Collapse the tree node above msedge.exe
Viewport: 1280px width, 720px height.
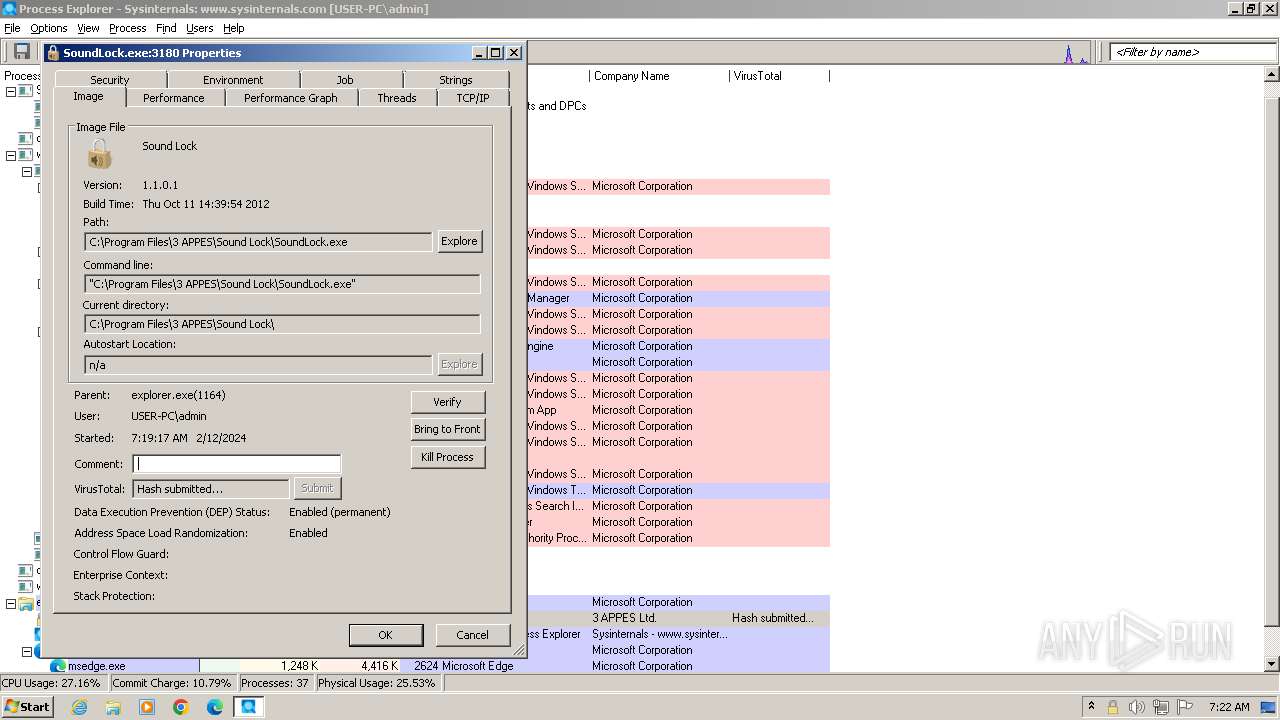(x=26, y=652)
